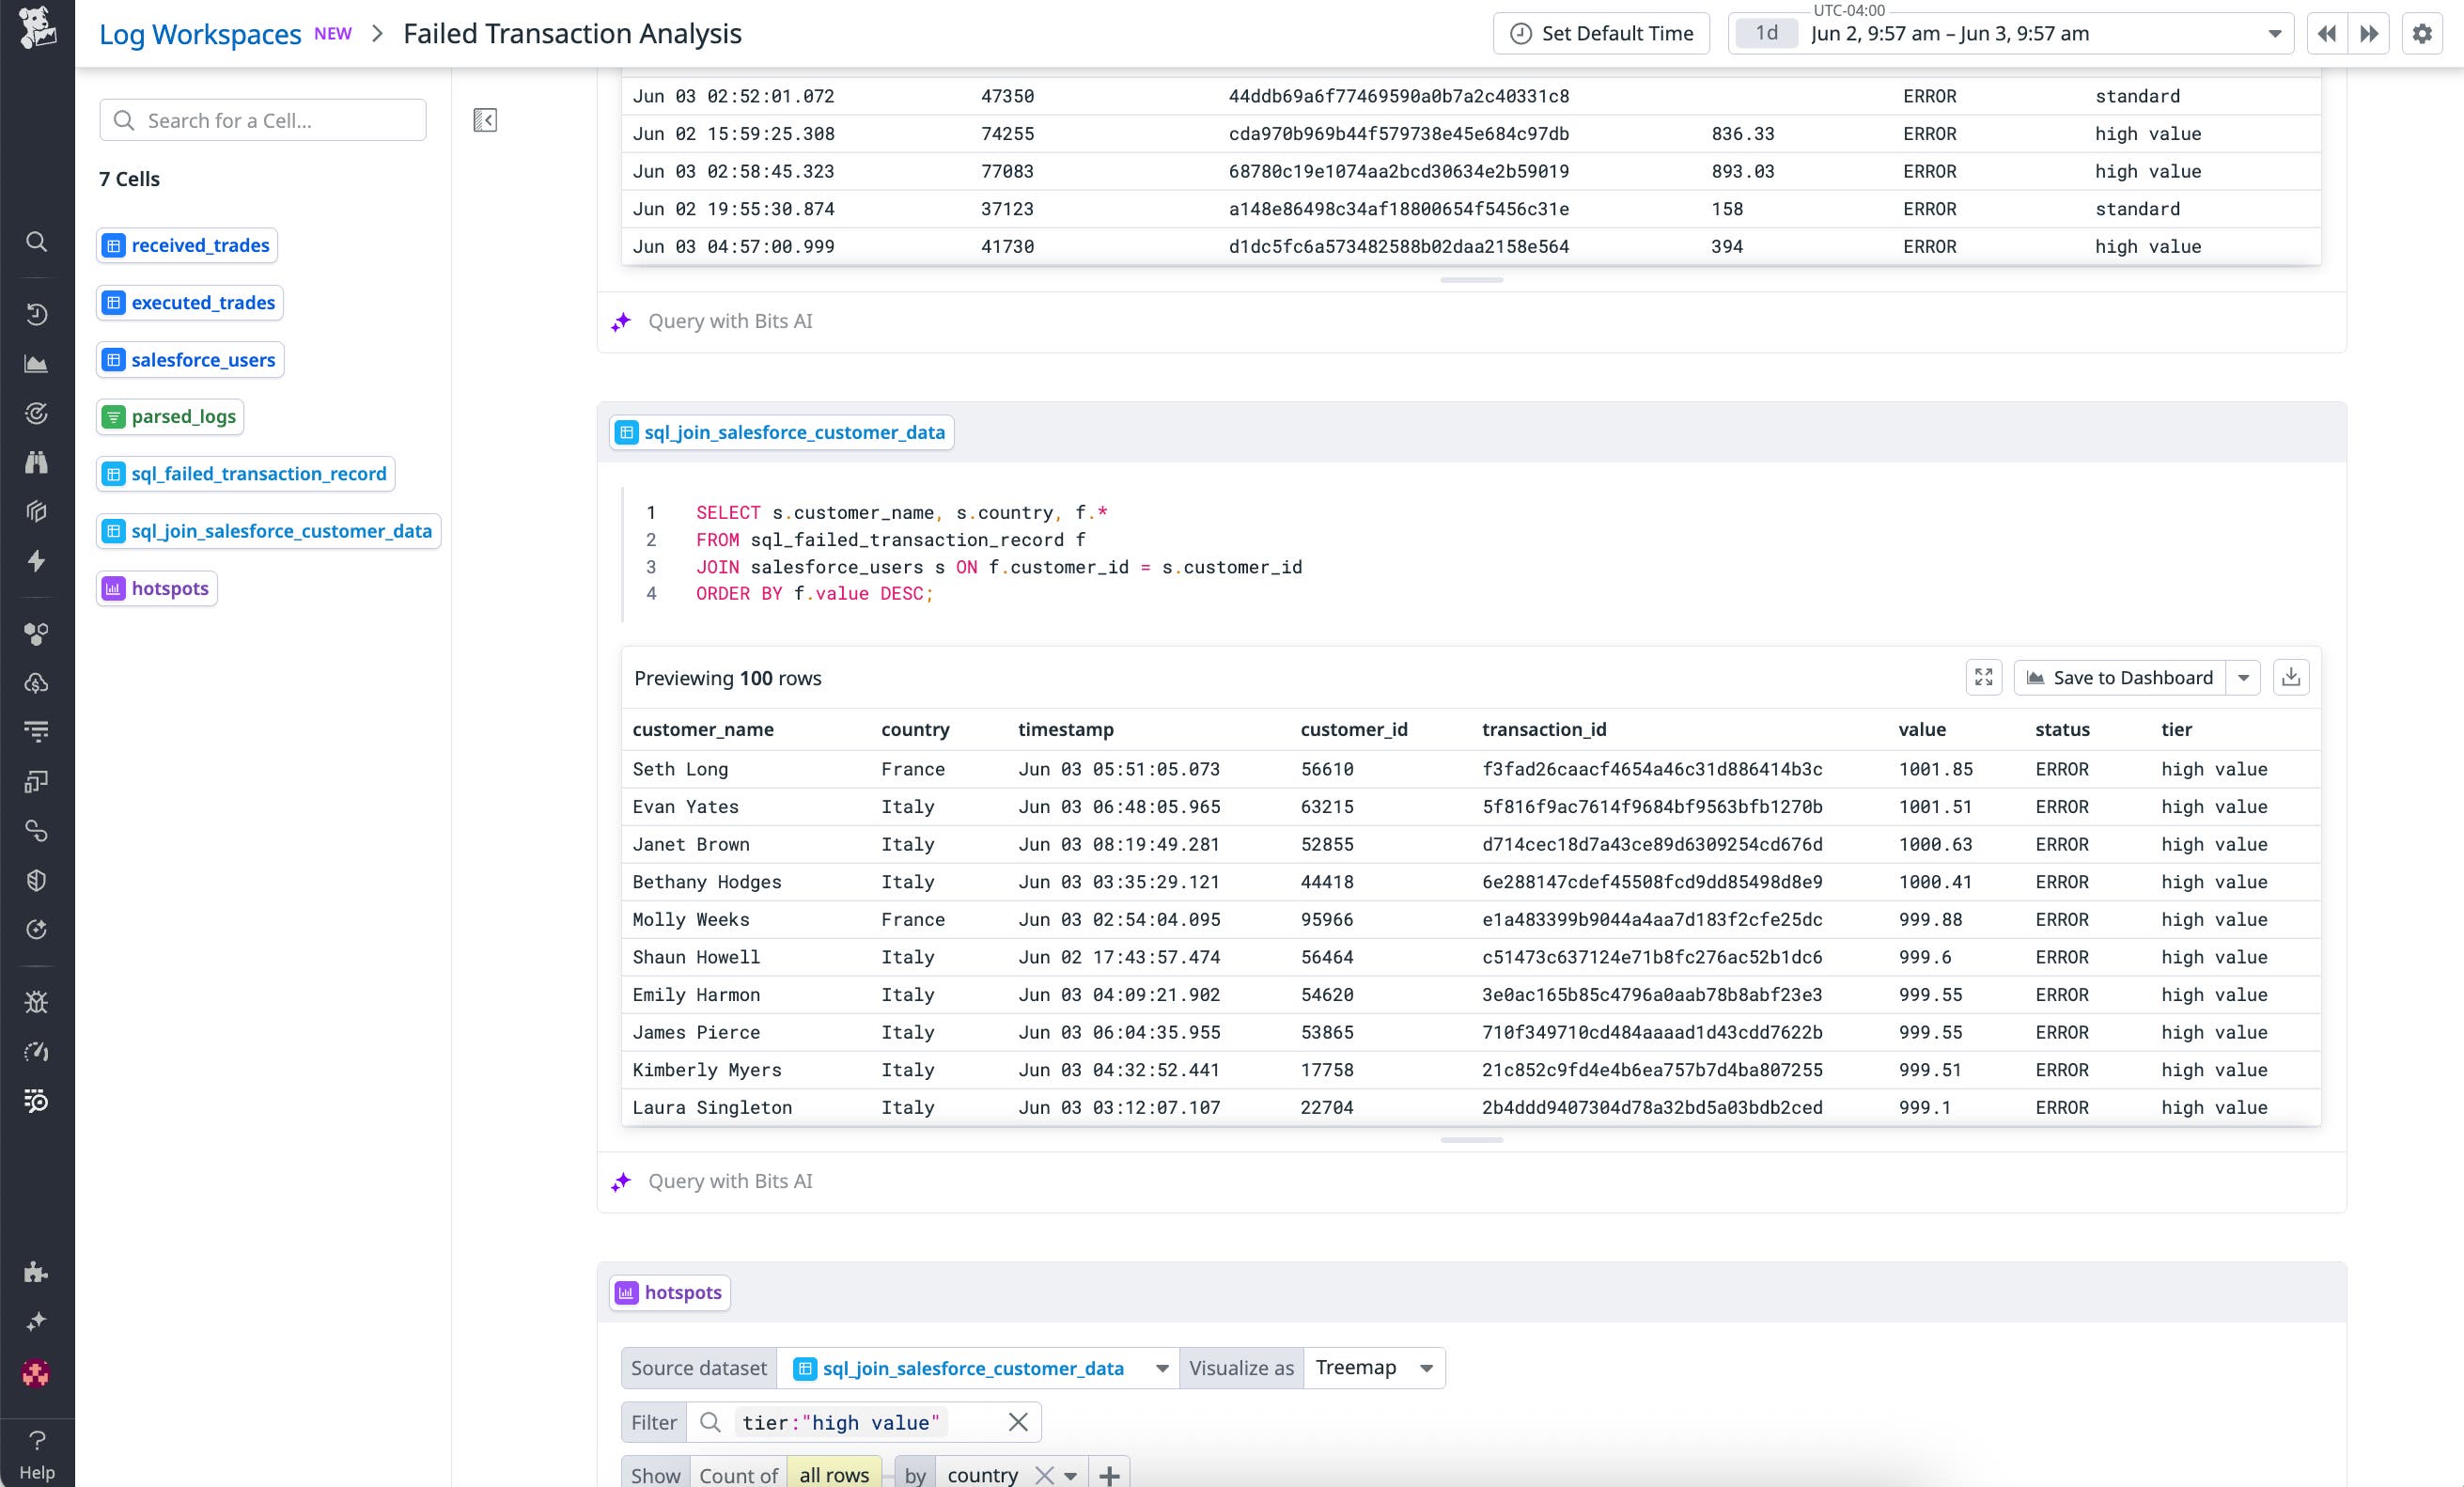Click the lightning bolt icon in the sidebar
2464x1487 pixels.
37,561
